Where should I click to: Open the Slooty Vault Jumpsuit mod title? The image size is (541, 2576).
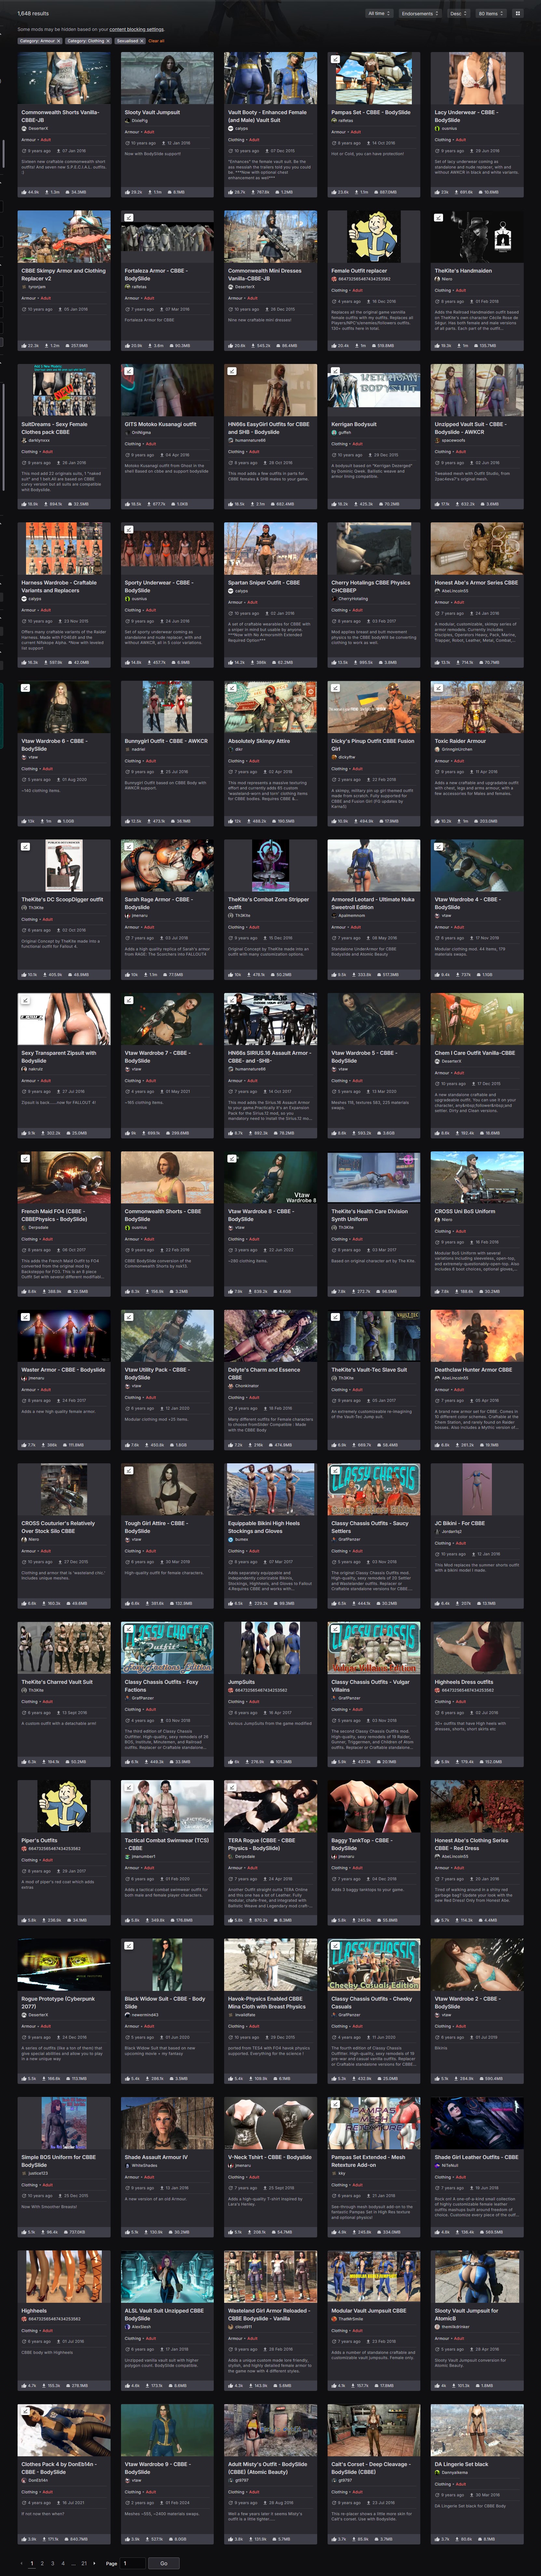152,112
